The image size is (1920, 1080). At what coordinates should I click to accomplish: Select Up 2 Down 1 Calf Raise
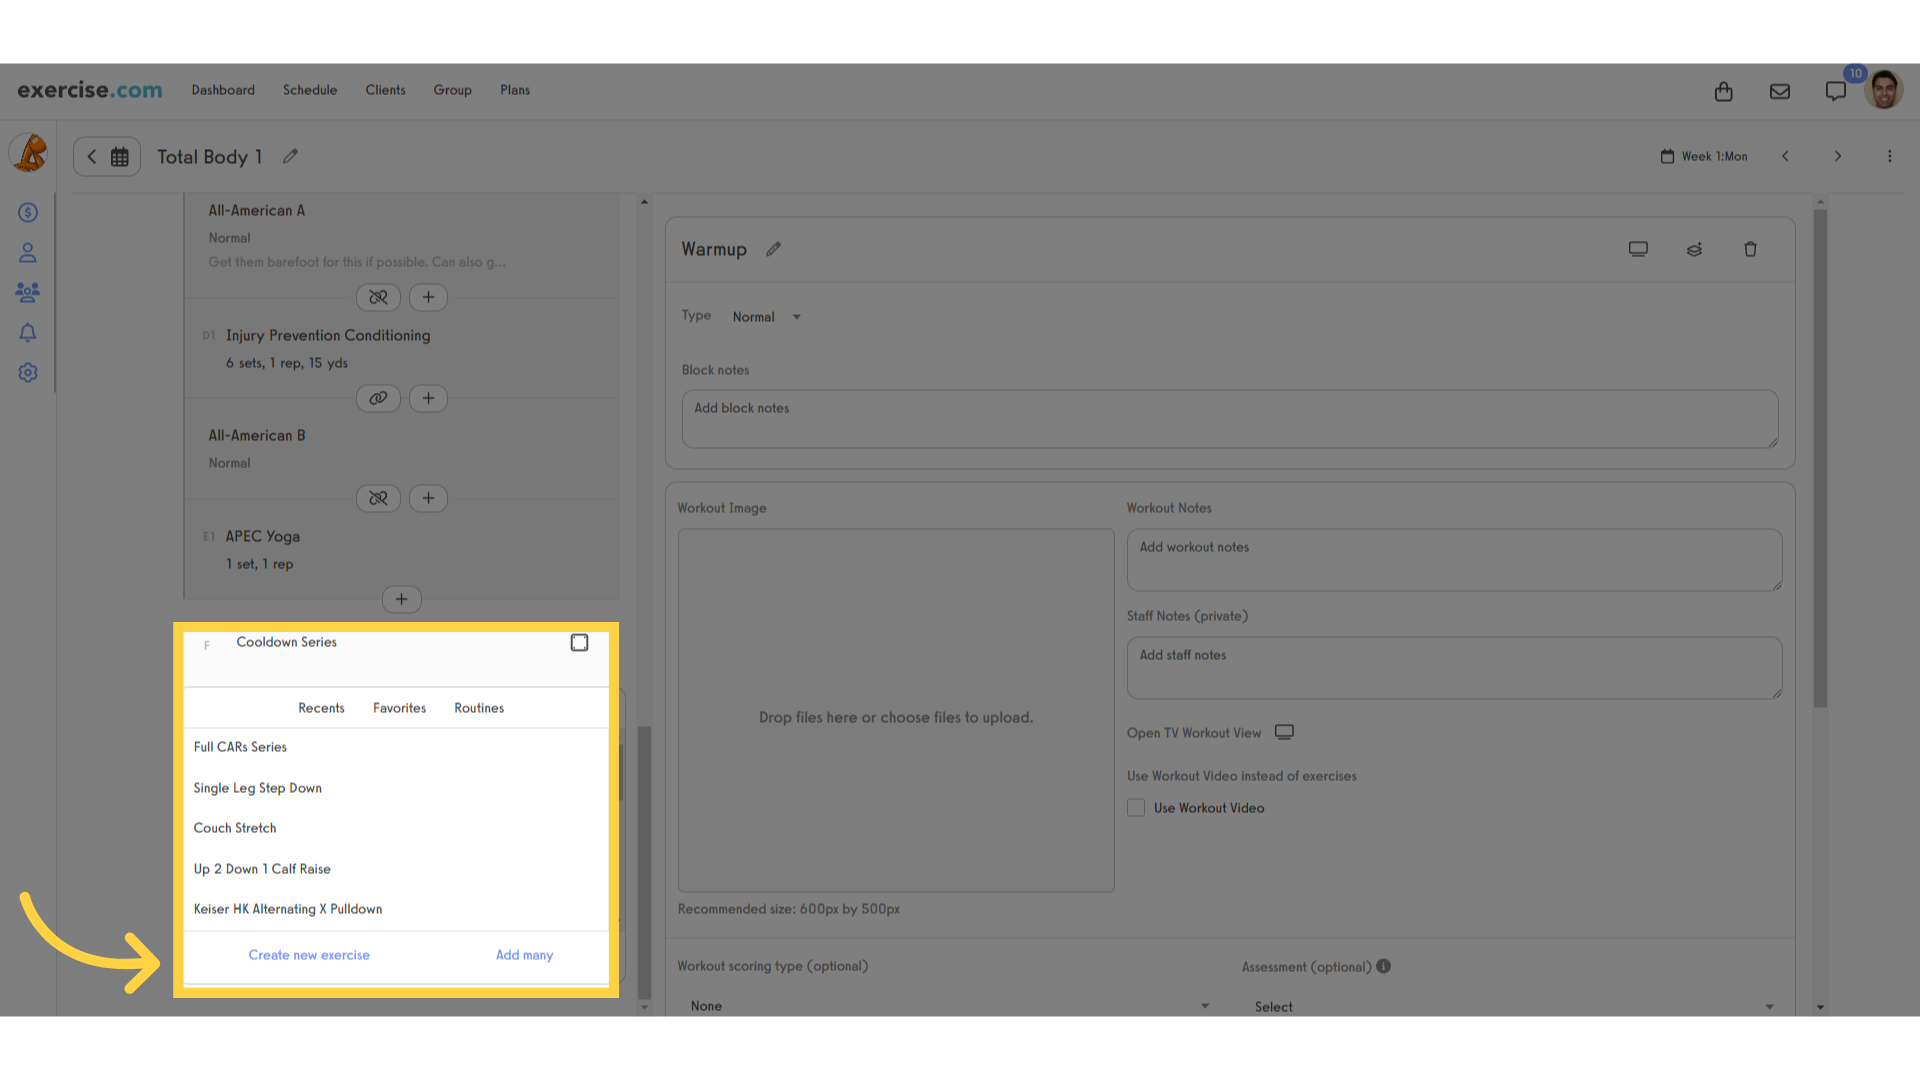click(396, 869)
